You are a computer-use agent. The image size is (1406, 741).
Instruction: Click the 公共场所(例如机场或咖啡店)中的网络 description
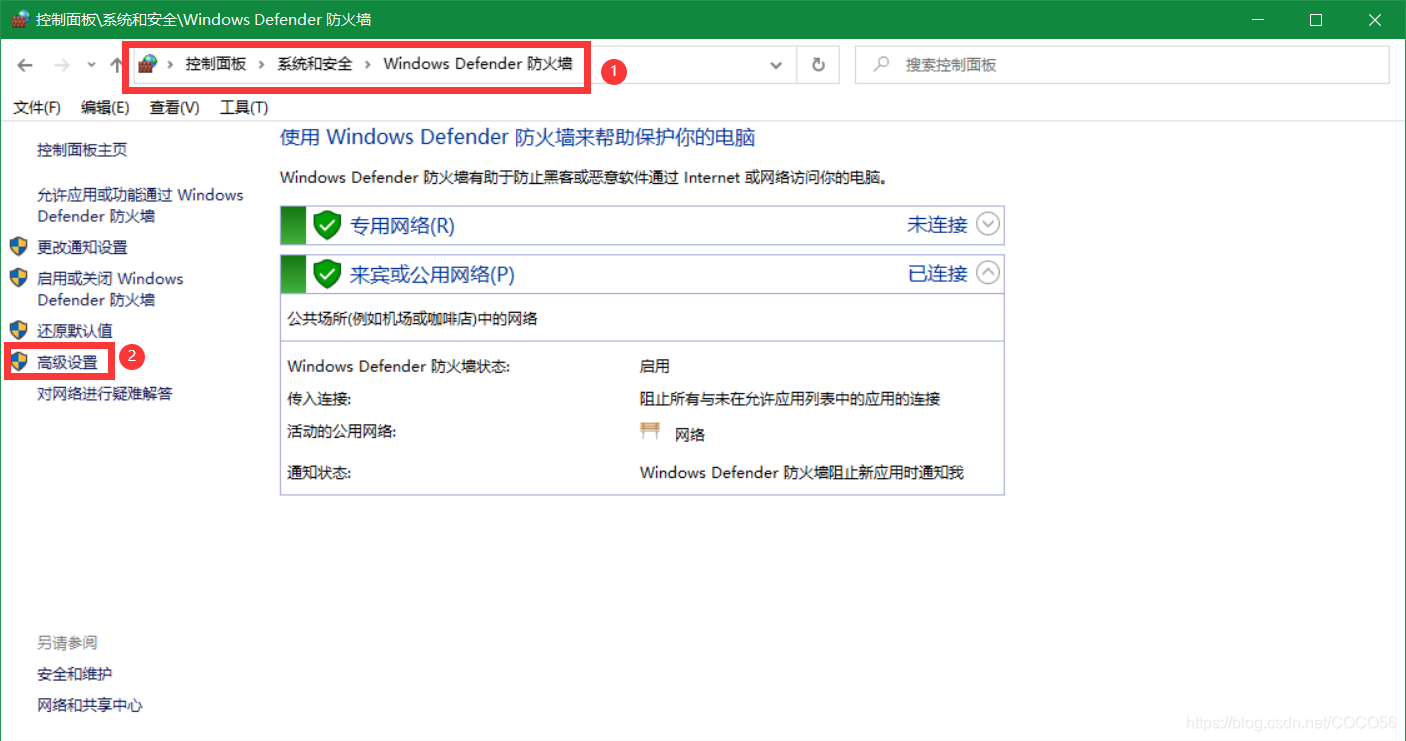412,319
